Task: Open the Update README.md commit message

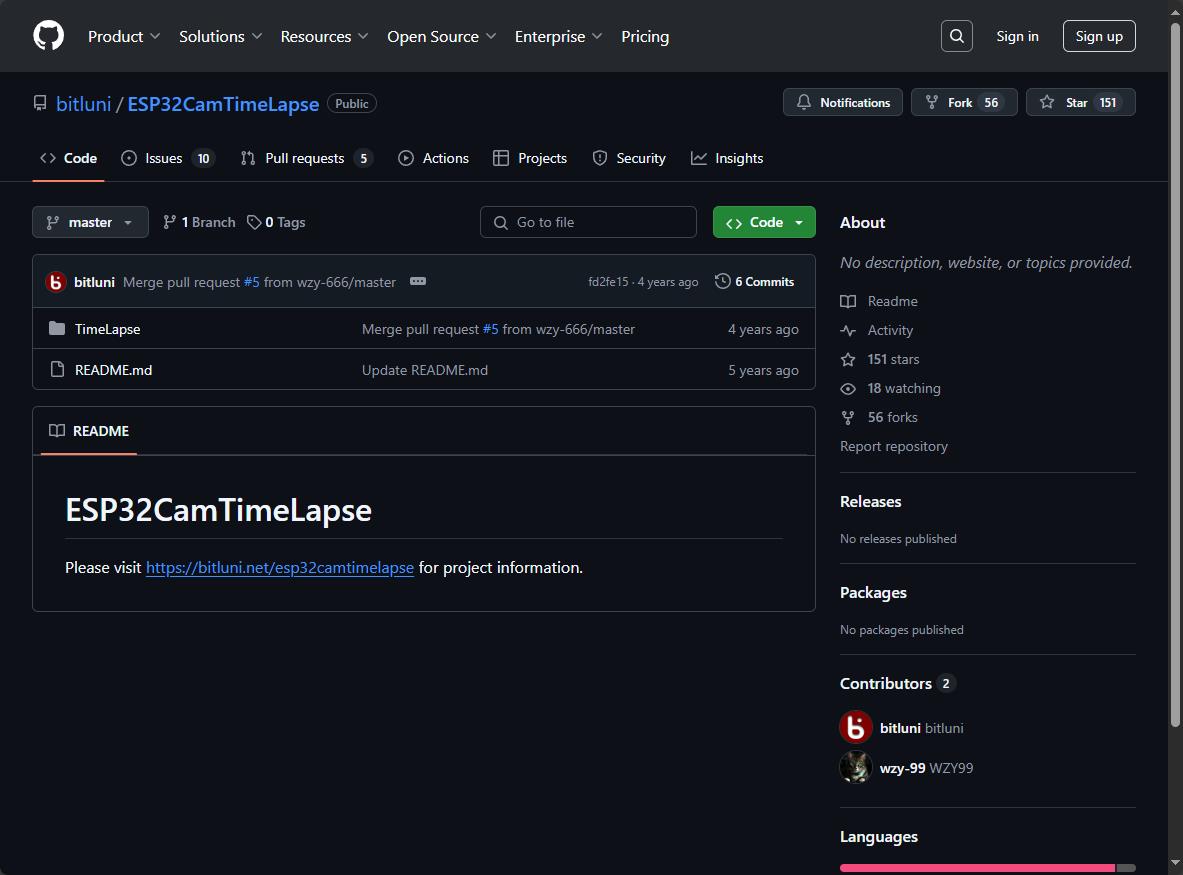Action: pos(425,370)
